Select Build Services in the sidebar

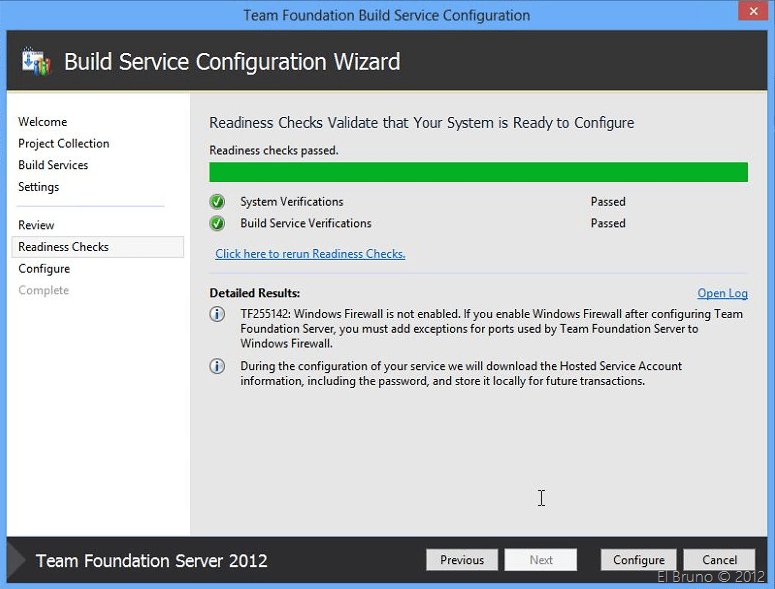click(53, 165)
